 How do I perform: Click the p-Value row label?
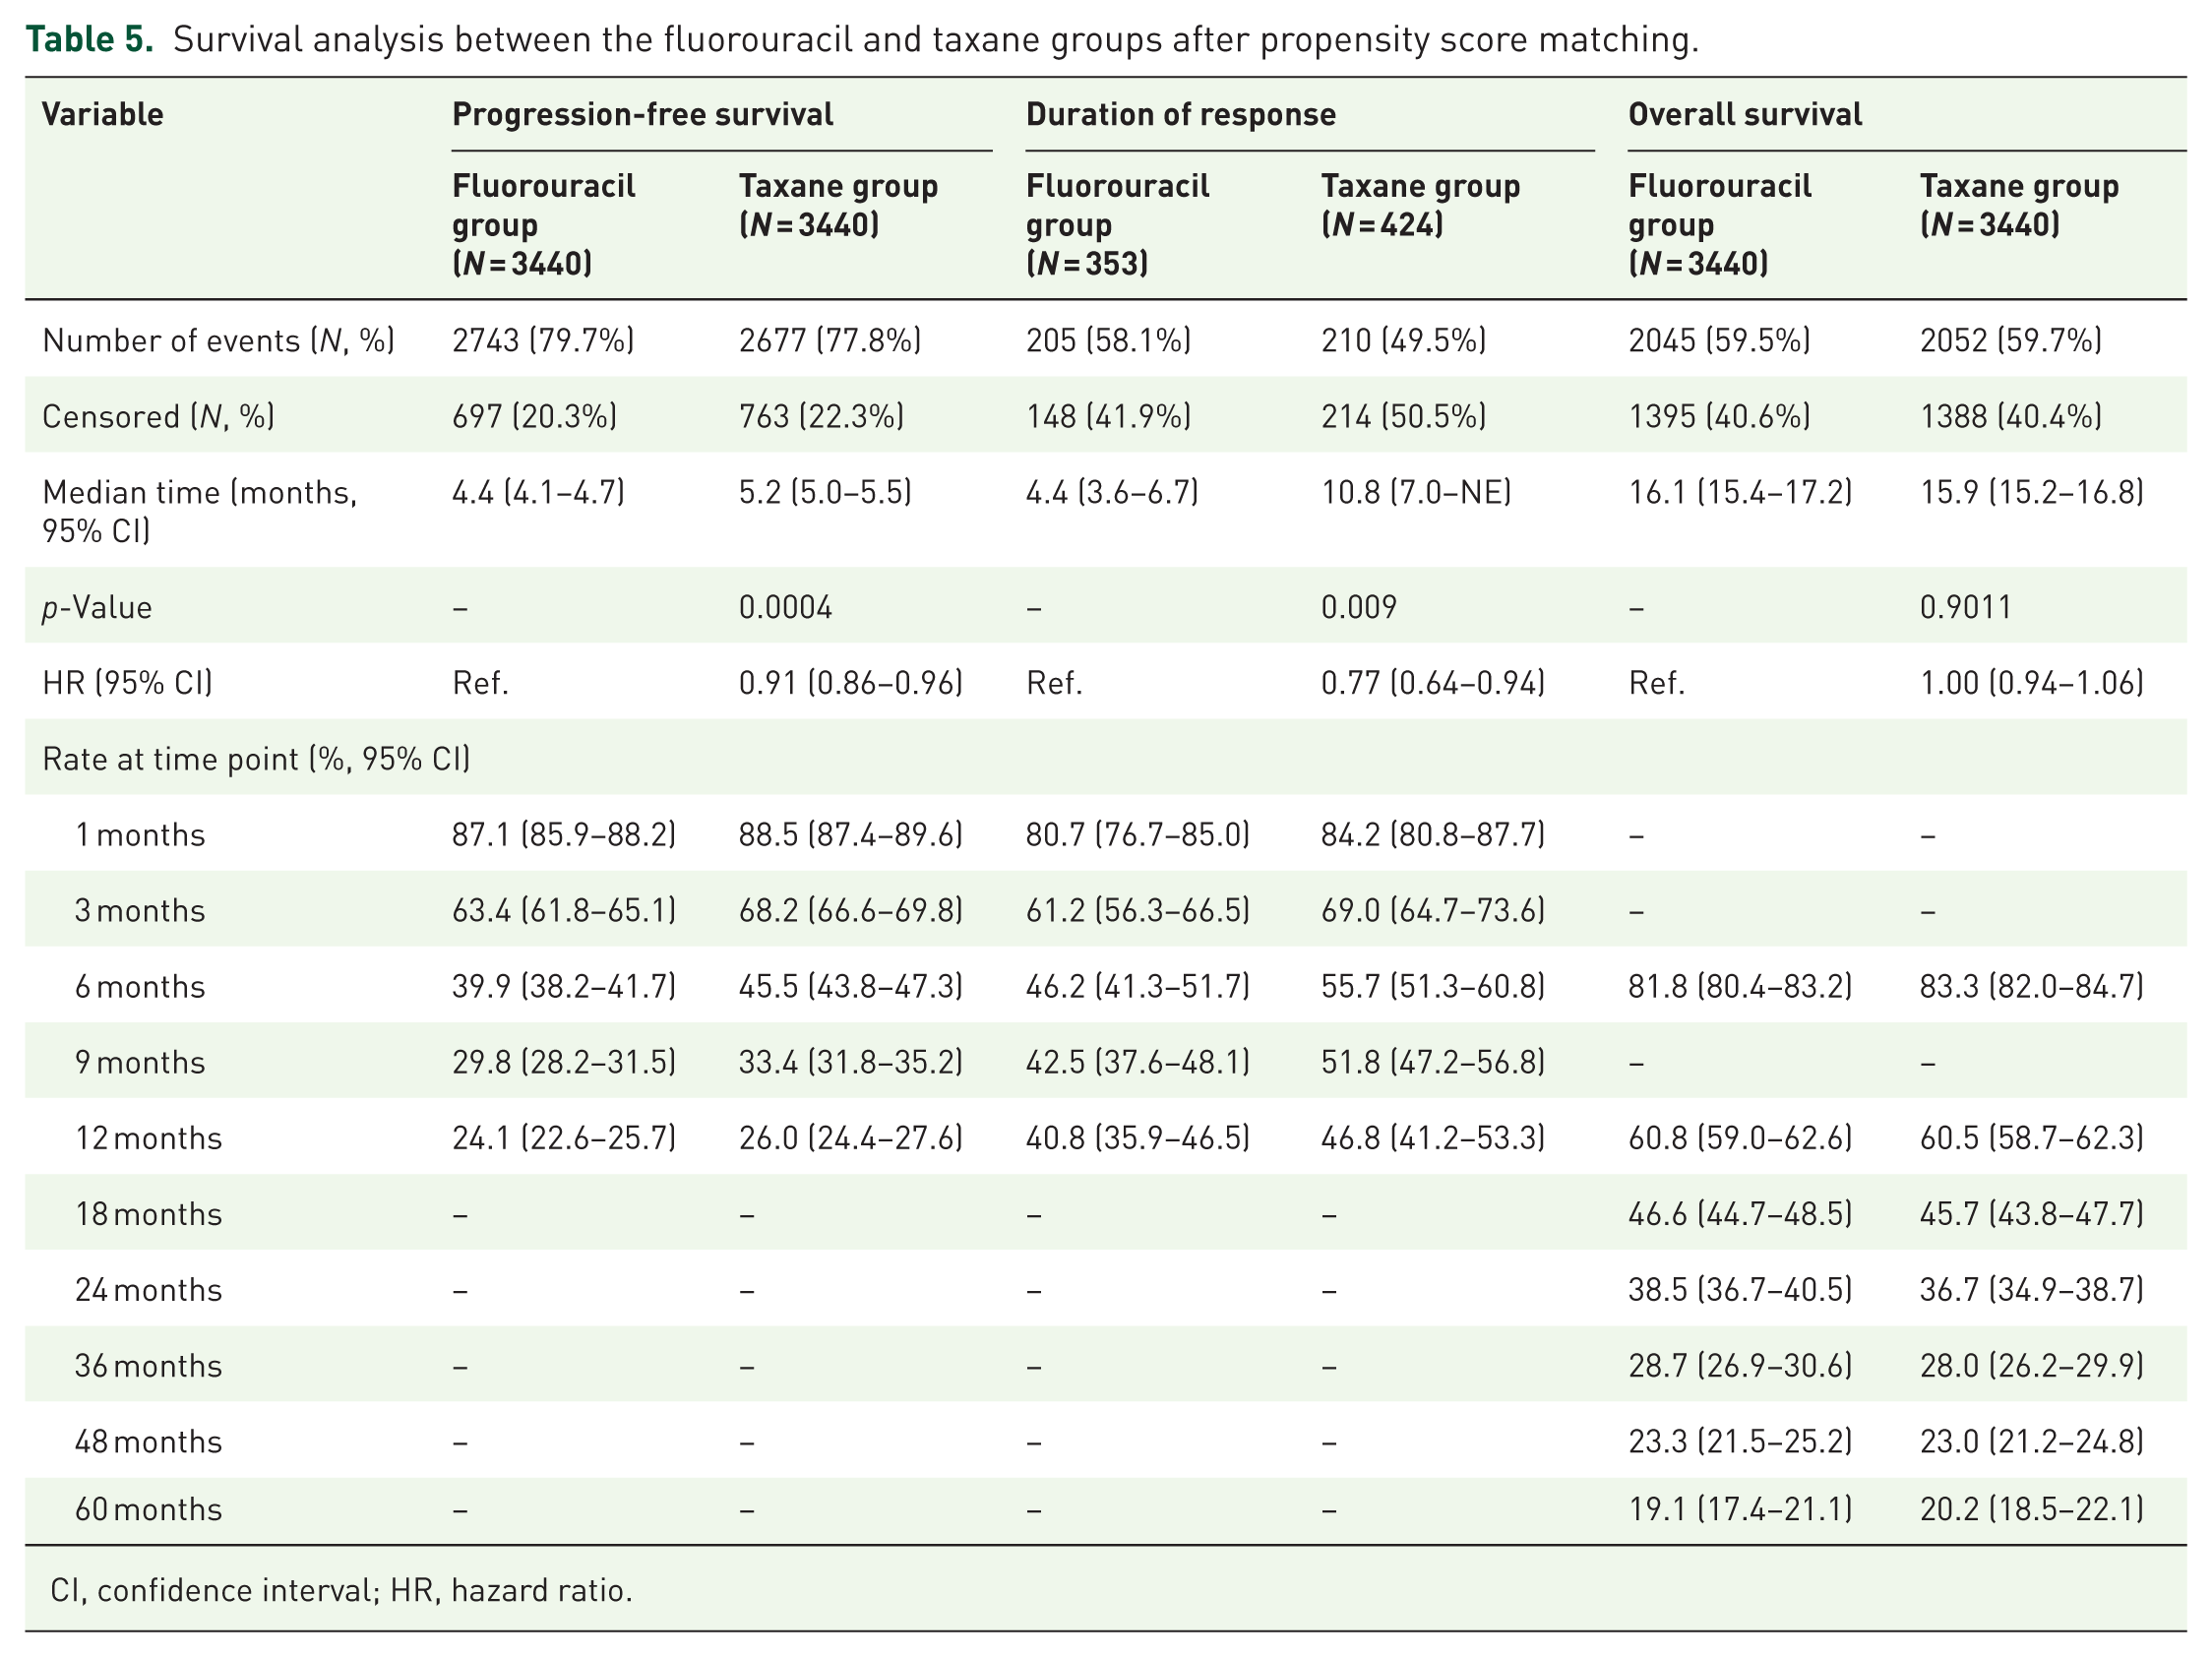pyautogui.click(x=97, y=607)
